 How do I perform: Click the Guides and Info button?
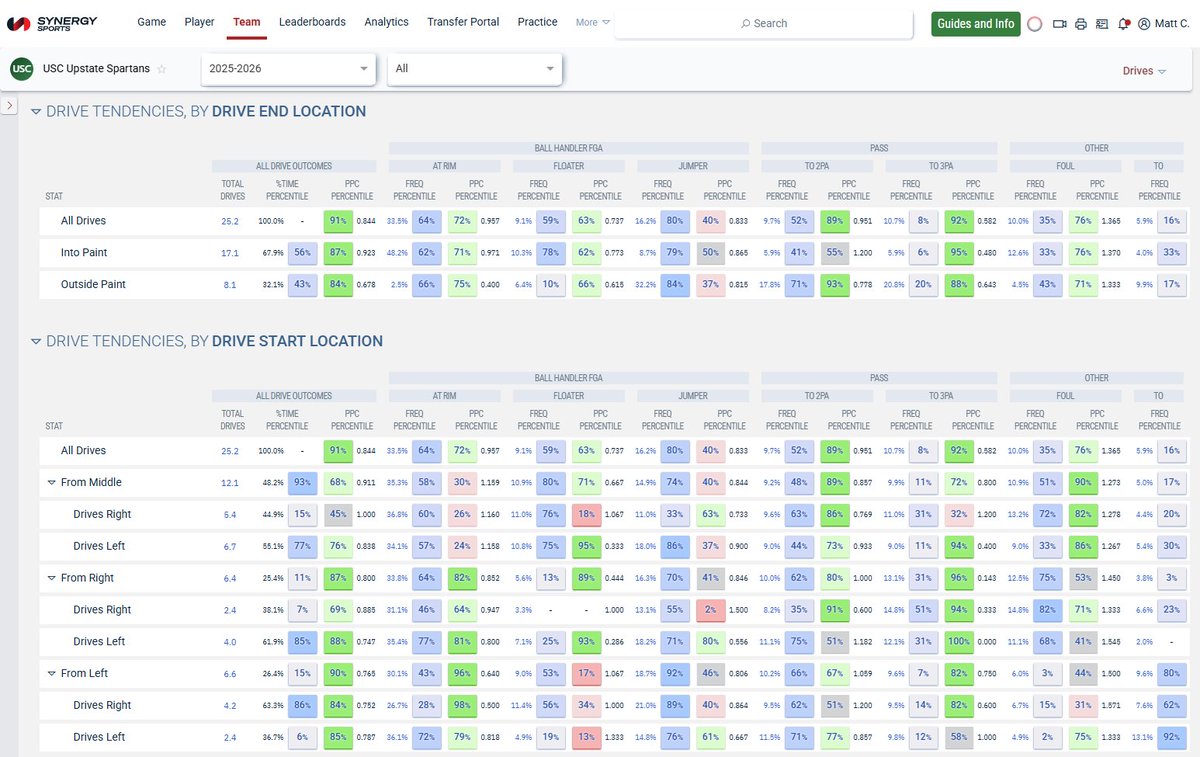point(975,23)
